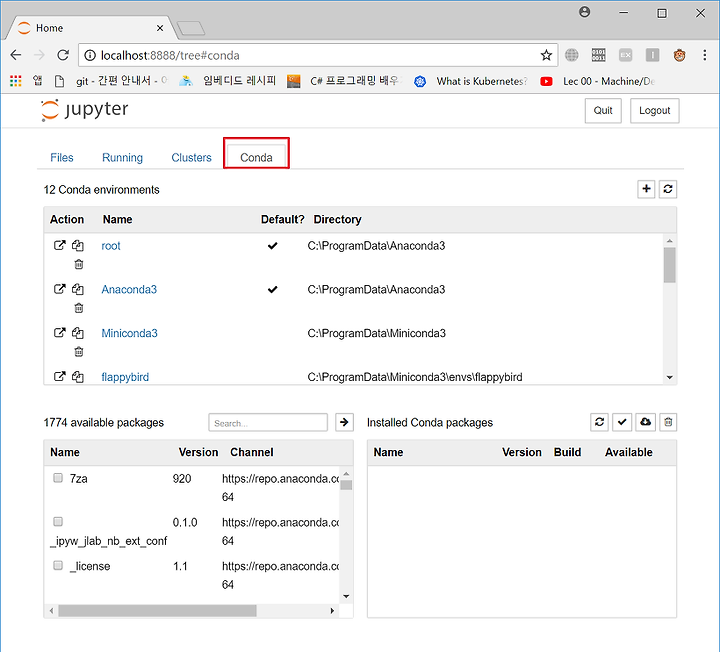Screen dimensions: 720x652
Task: Click 920 version of 7za
Action: [x=182, y=478]
